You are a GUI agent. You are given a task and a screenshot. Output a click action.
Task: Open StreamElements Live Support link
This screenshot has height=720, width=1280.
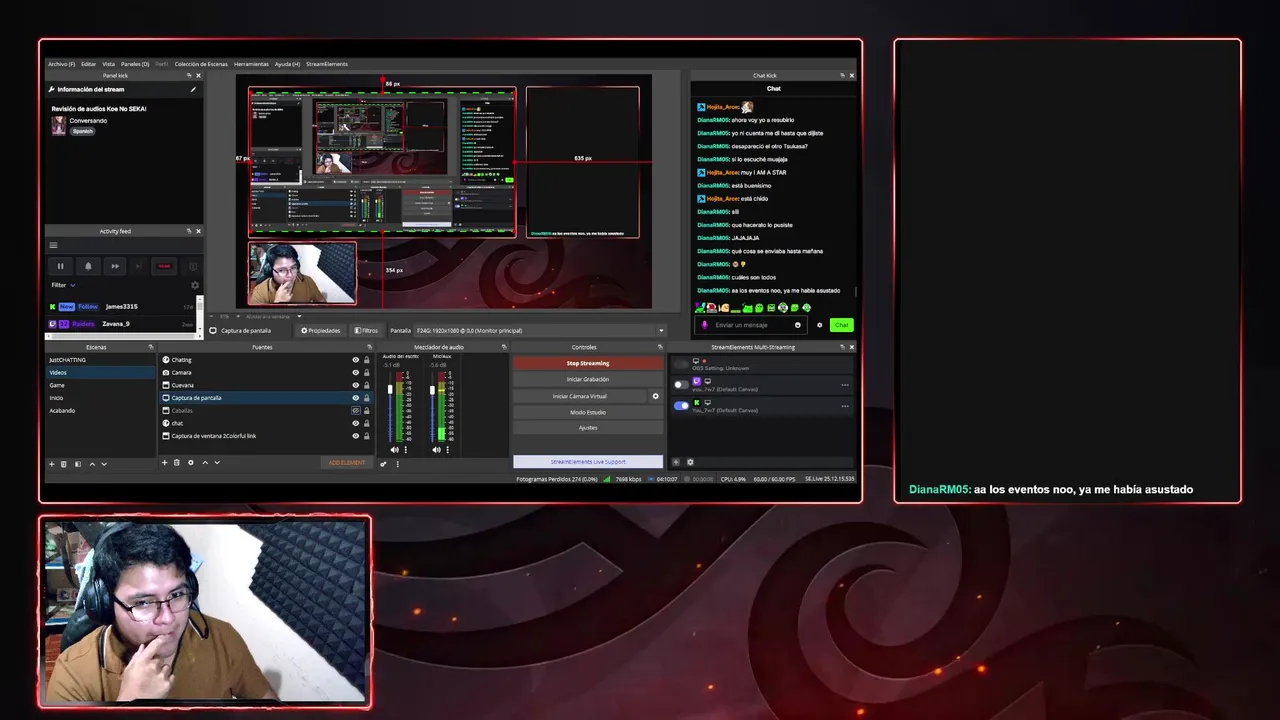click(588, 462)
